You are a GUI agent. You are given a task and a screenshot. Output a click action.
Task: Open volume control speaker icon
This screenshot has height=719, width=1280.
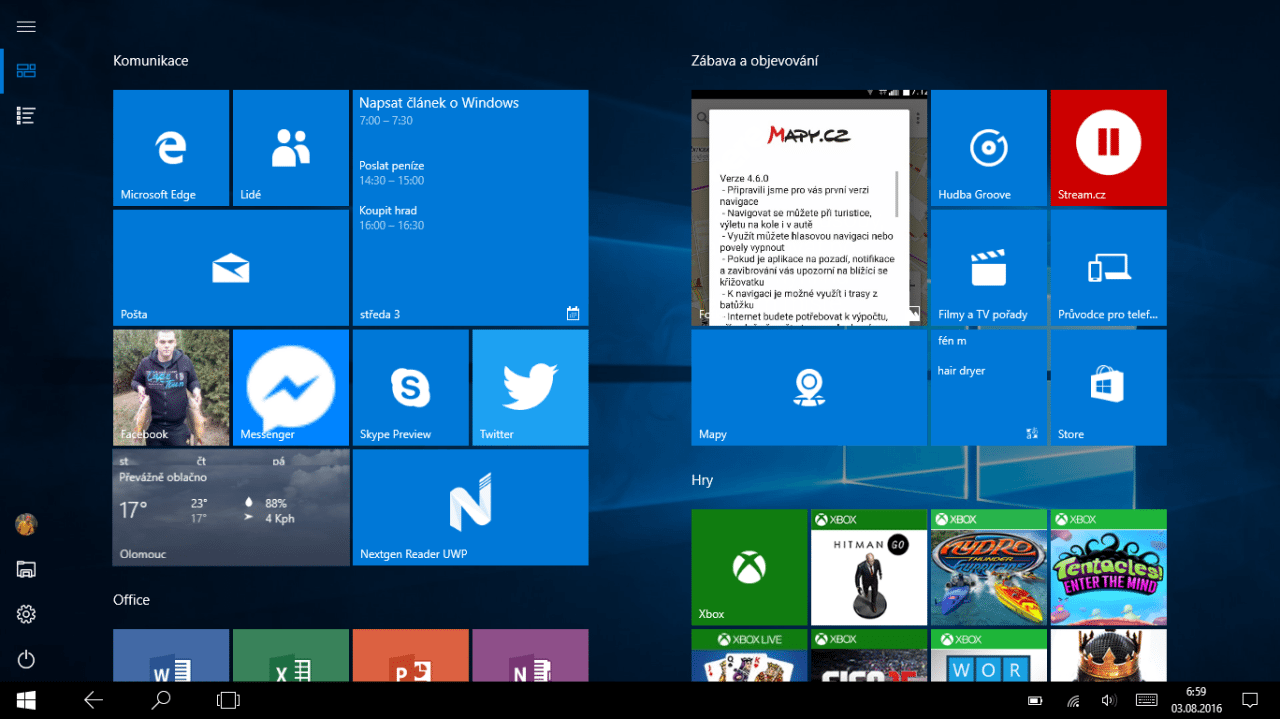click(x=1108, y=700)
